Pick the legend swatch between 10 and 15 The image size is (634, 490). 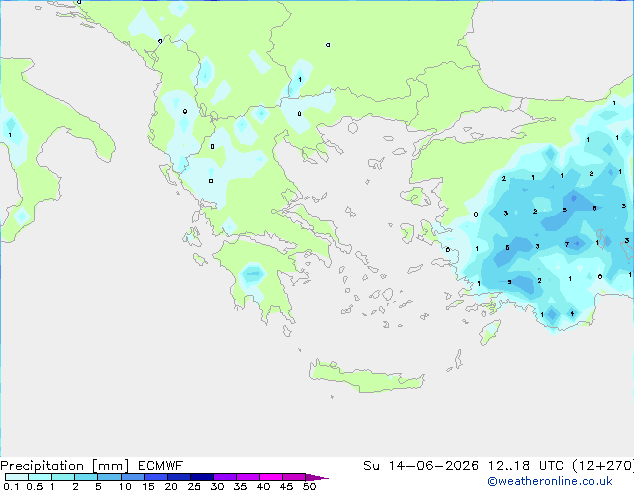pos(132,477)
